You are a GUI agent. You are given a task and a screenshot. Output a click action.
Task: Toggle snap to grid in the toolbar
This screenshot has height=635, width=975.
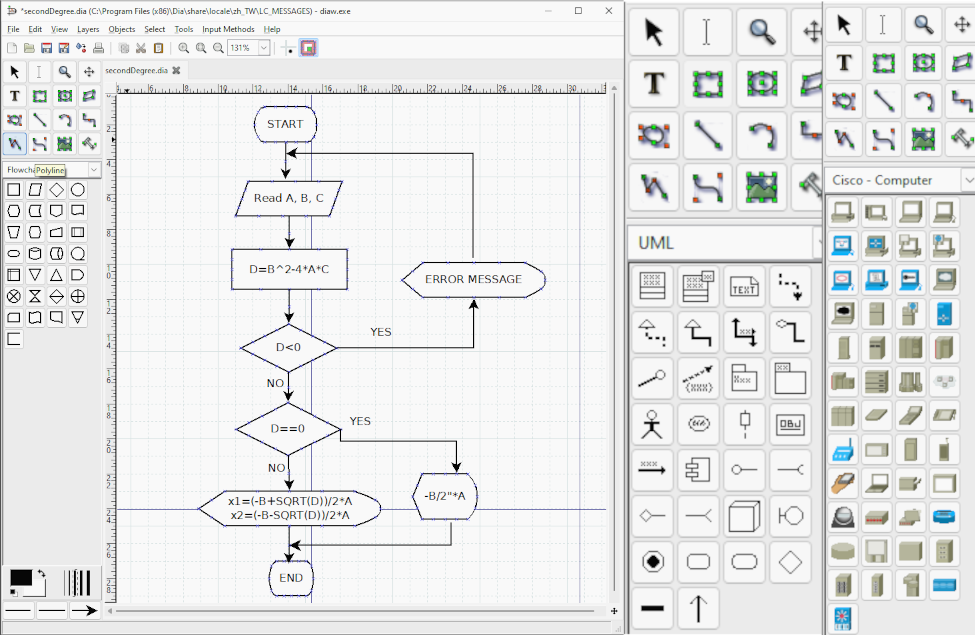pos(288,48)
